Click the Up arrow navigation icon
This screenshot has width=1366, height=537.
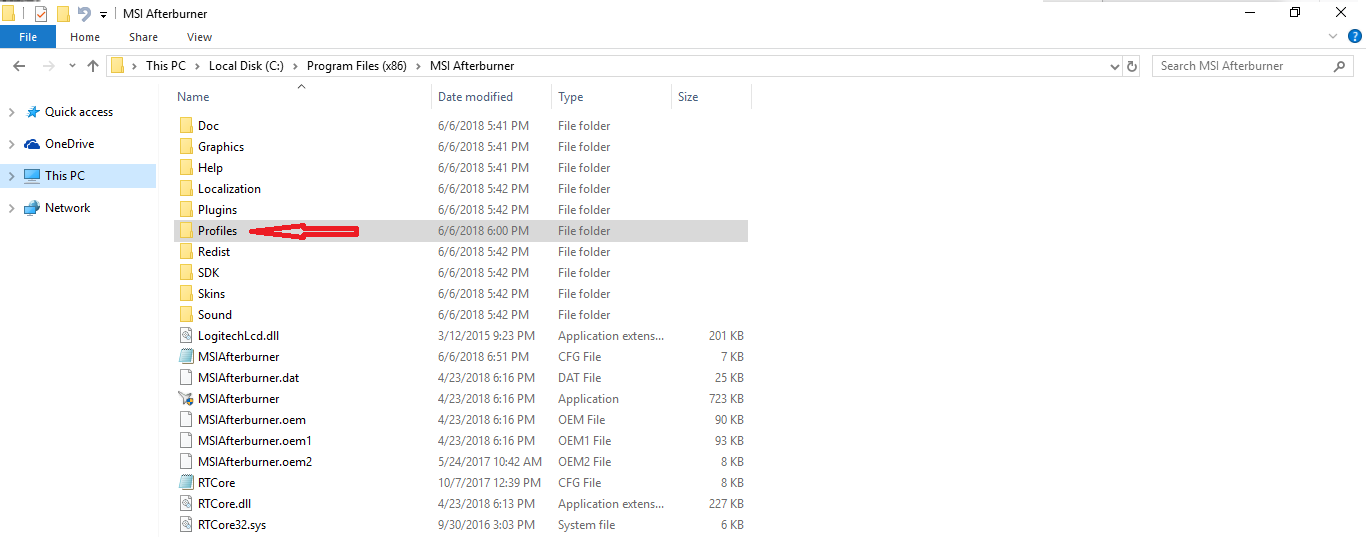93,66
